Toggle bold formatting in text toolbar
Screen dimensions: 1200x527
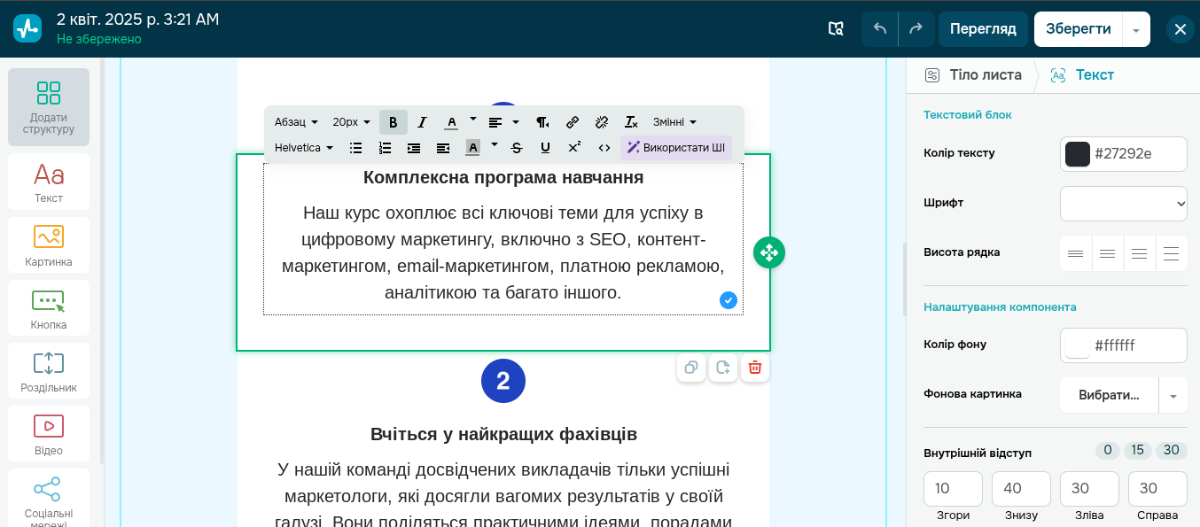point(393,122)
